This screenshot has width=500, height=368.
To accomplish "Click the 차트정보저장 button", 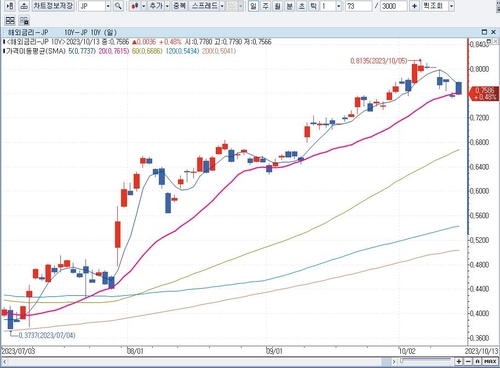I will (53, 6).
